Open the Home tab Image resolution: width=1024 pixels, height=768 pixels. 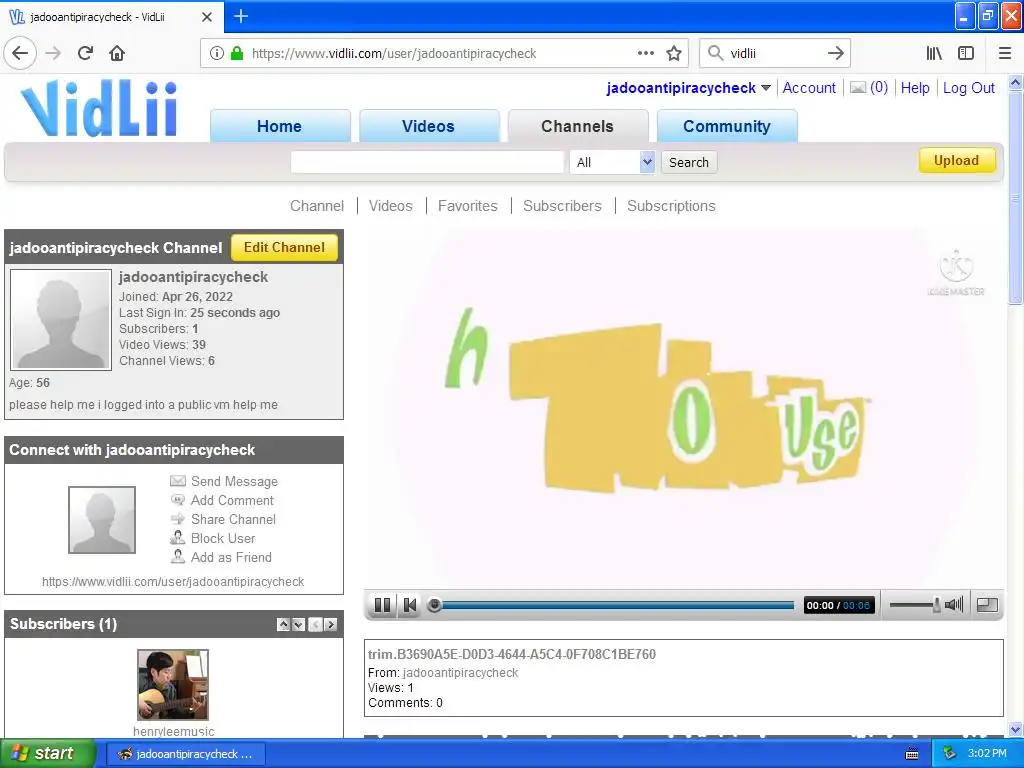click(280, 126)
